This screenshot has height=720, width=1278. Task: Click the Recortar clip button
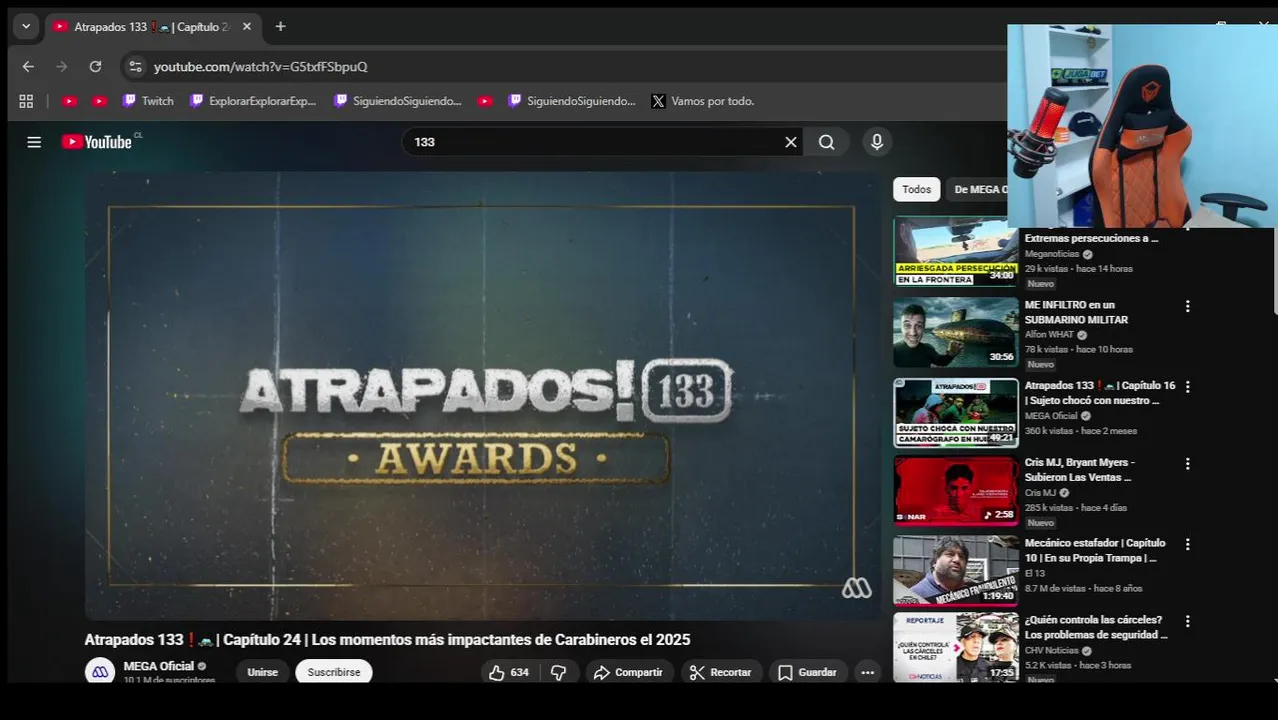pyautogui.click(x=721, y=672)
